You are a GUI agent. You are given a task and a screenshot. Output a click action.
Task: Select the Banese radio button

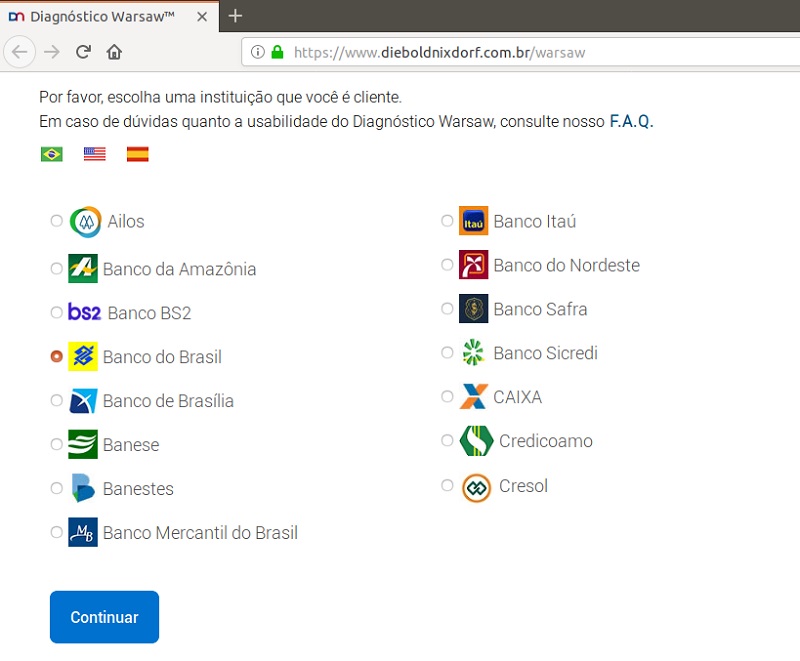(x=57, y=444)
